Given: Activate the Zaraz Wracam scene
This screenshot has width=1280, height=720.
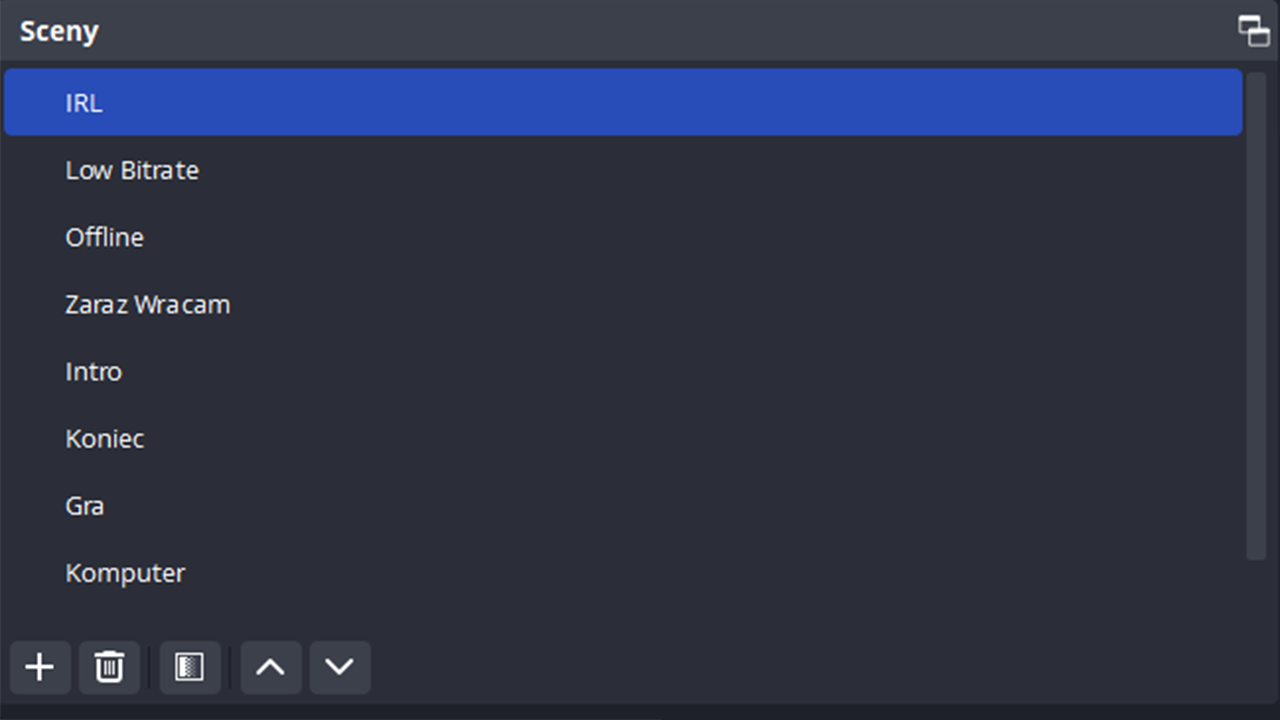Looking at the screenshot, I should point(148,304).
